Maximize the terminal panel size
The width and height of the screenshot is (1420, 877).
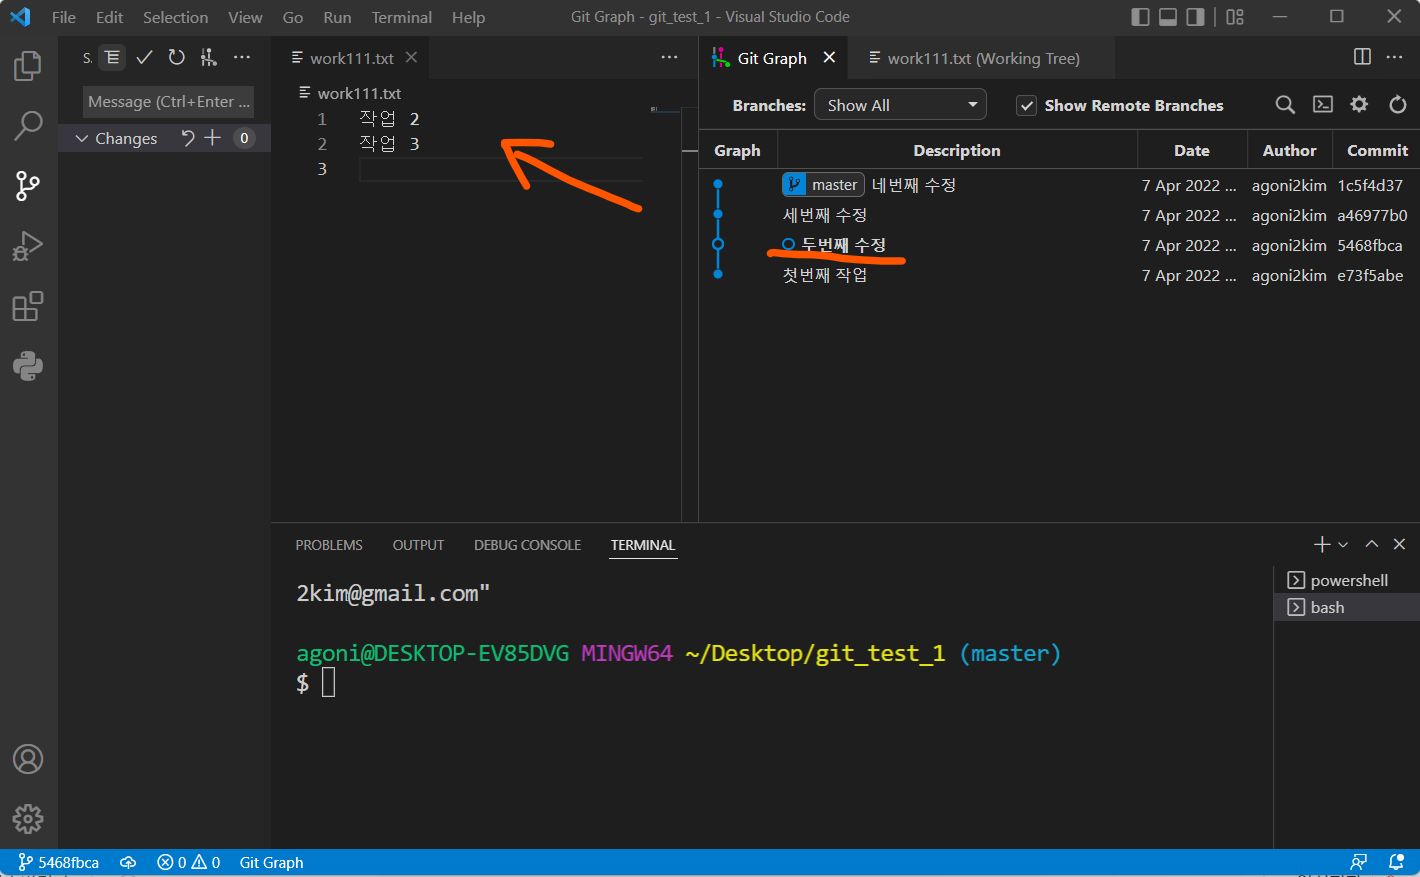coord(1372,544)
